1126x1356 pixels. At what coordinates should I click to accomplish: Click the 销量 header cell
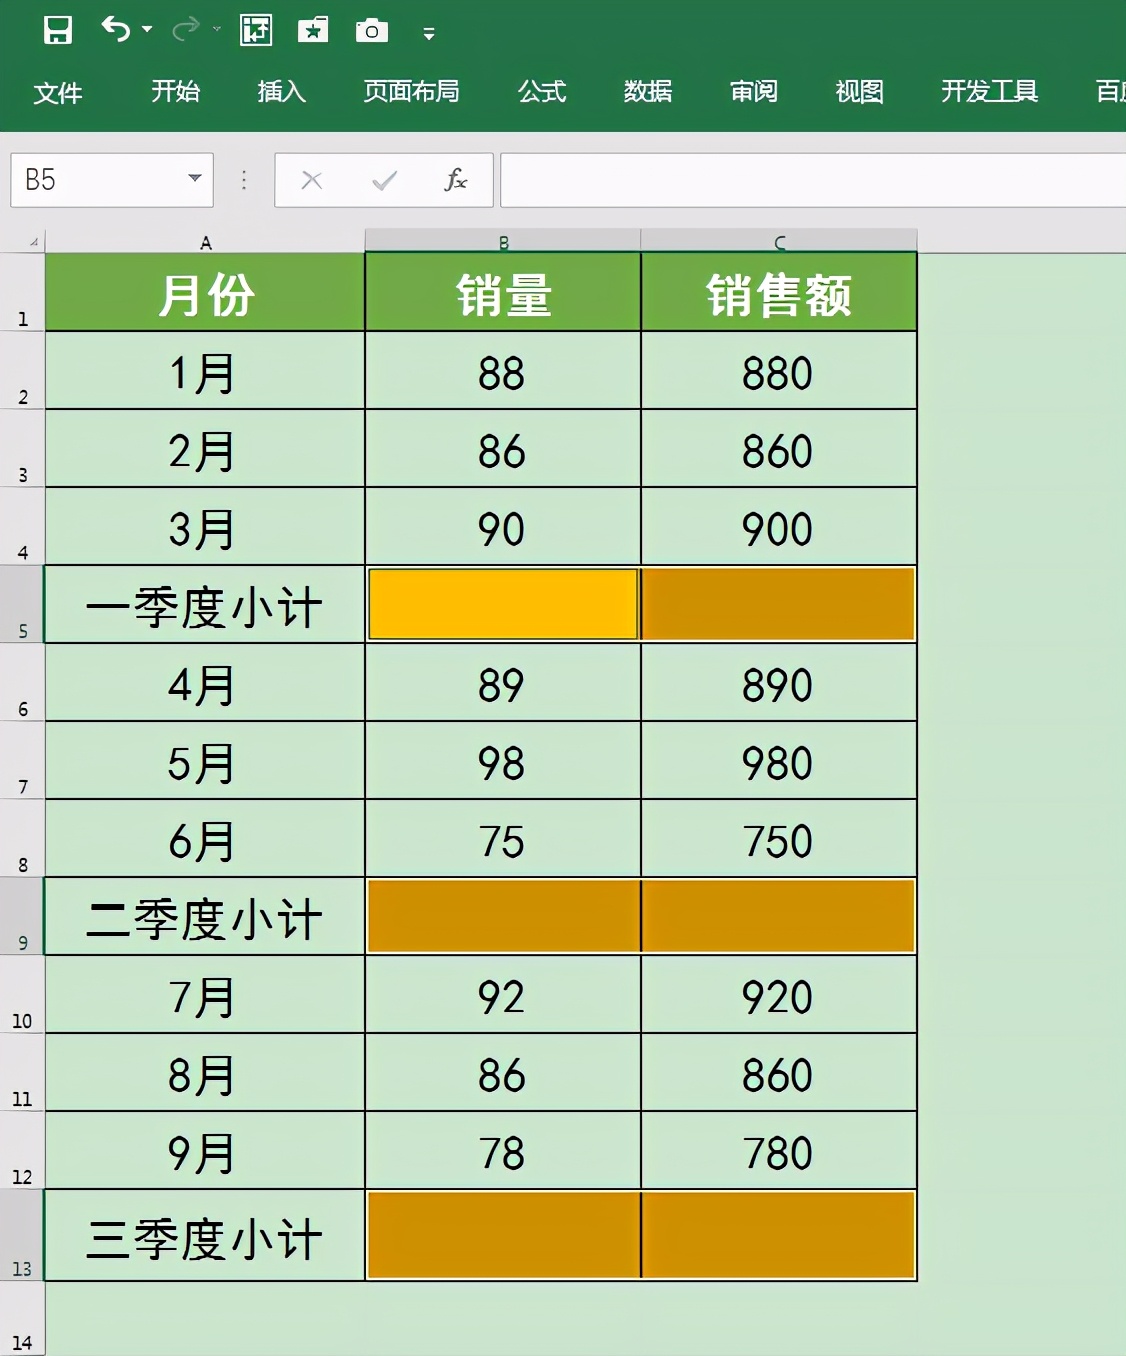click(x=503, y=292)
